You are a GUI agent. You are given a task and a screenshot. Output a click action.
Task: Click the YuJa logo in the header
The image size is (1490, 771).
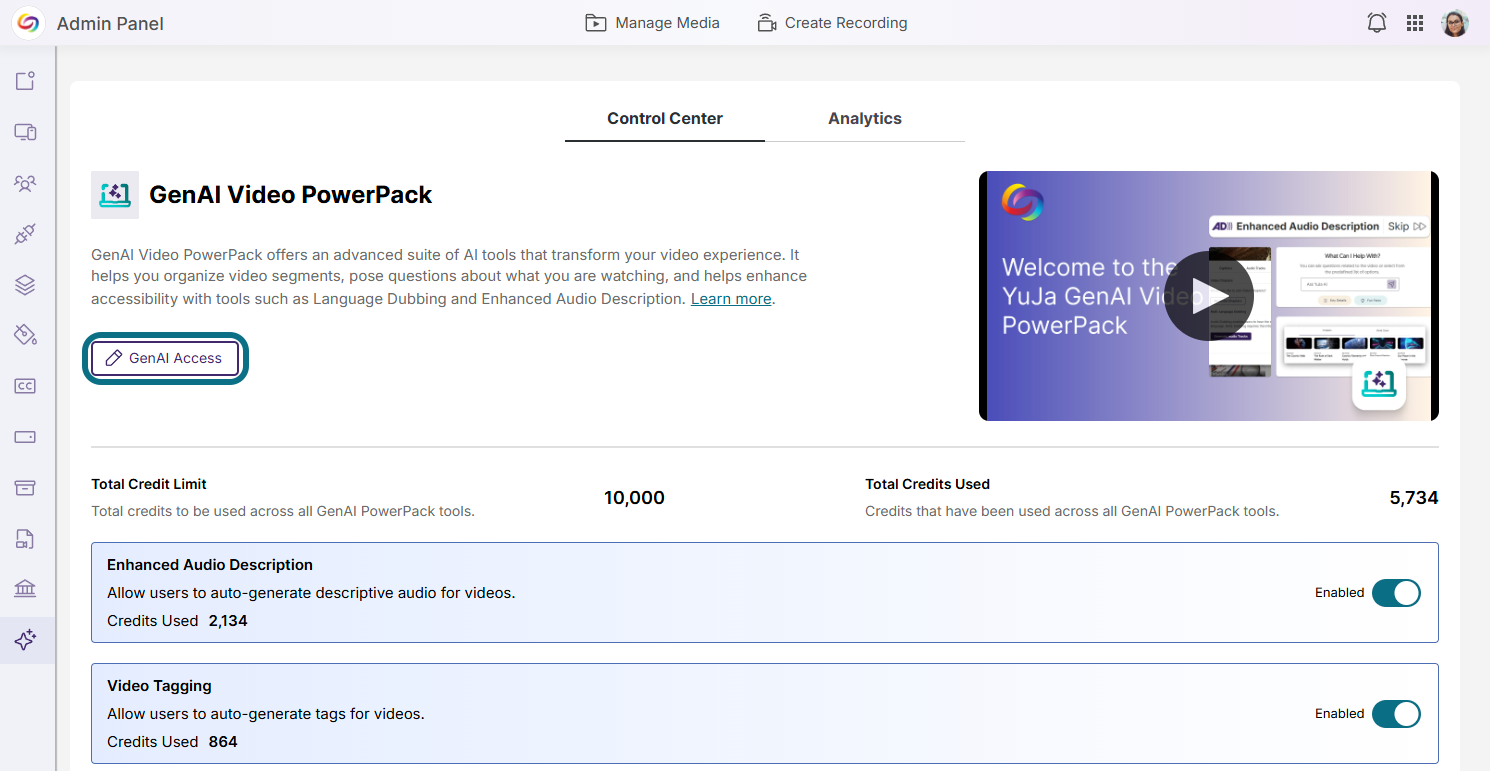pyautogui.click(x=28, y=23)
